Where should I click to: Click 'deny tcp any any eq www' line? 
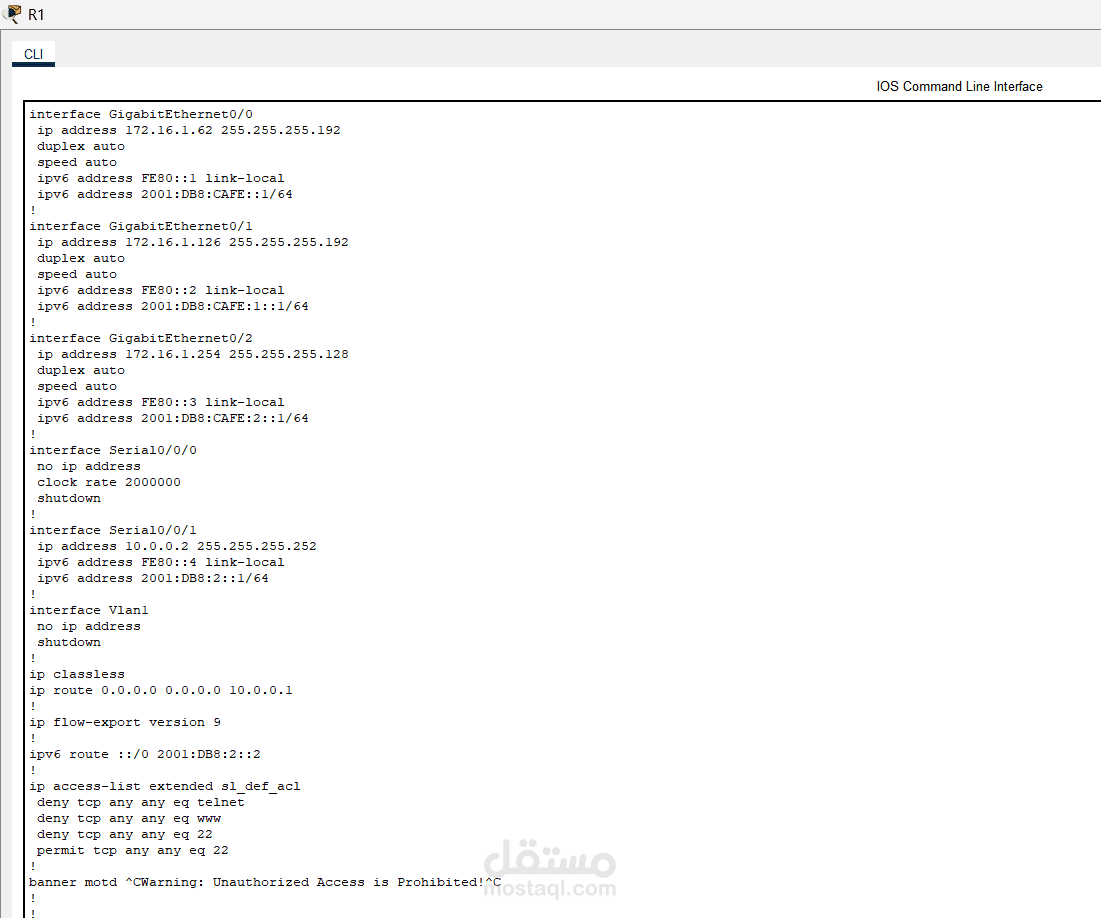click(x=129, y=819)
